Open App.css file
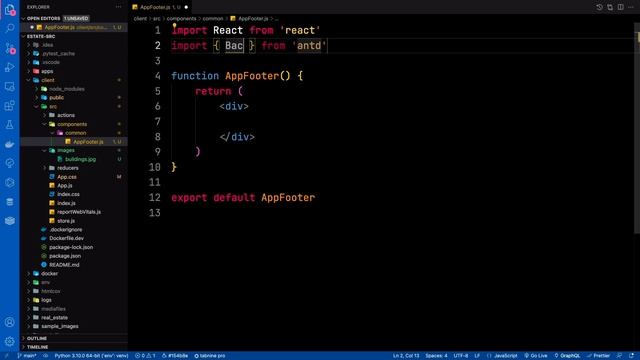The height and width of the screenshot is (360, 640). click(67, 177)
